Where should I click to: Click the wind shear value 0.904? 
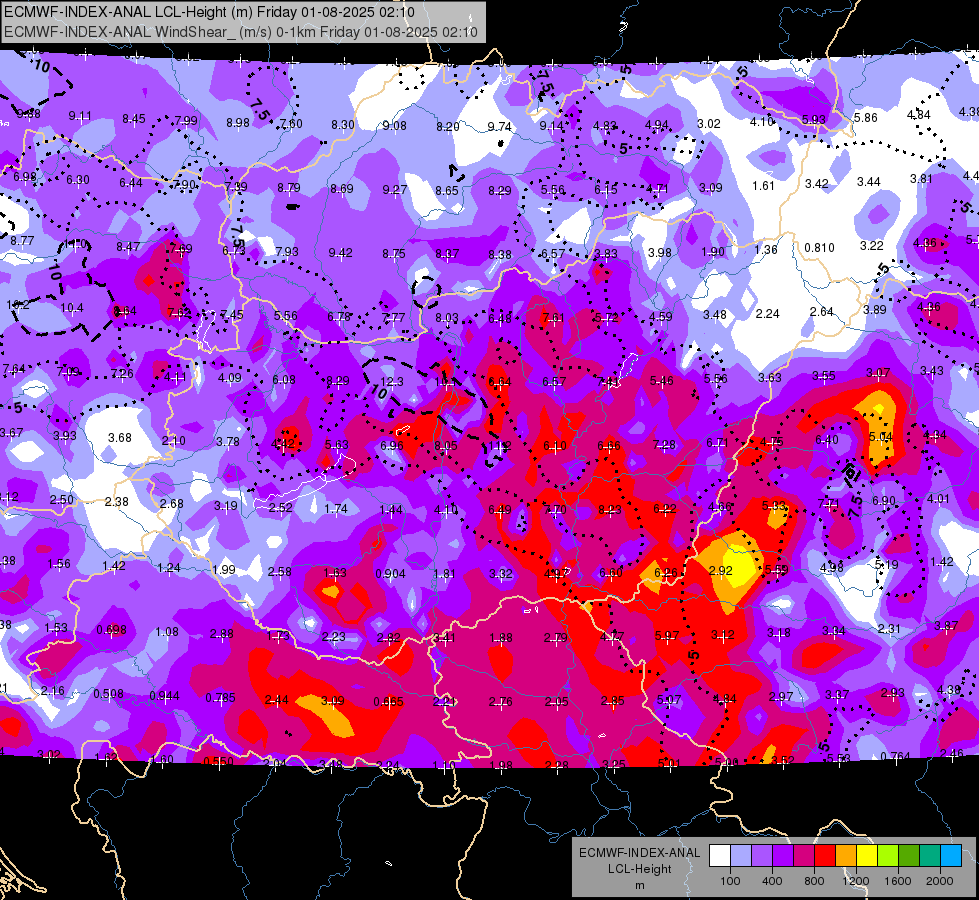[x=390, y=573]
